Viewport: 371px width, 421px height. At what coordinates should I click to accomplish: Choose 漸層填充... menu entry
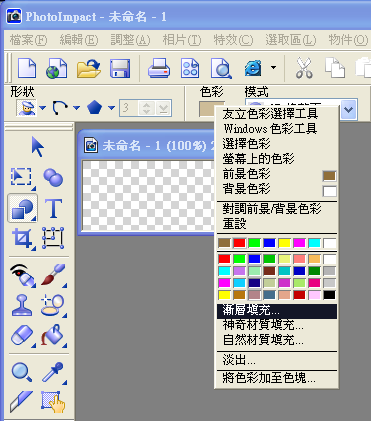pos(277,311)
